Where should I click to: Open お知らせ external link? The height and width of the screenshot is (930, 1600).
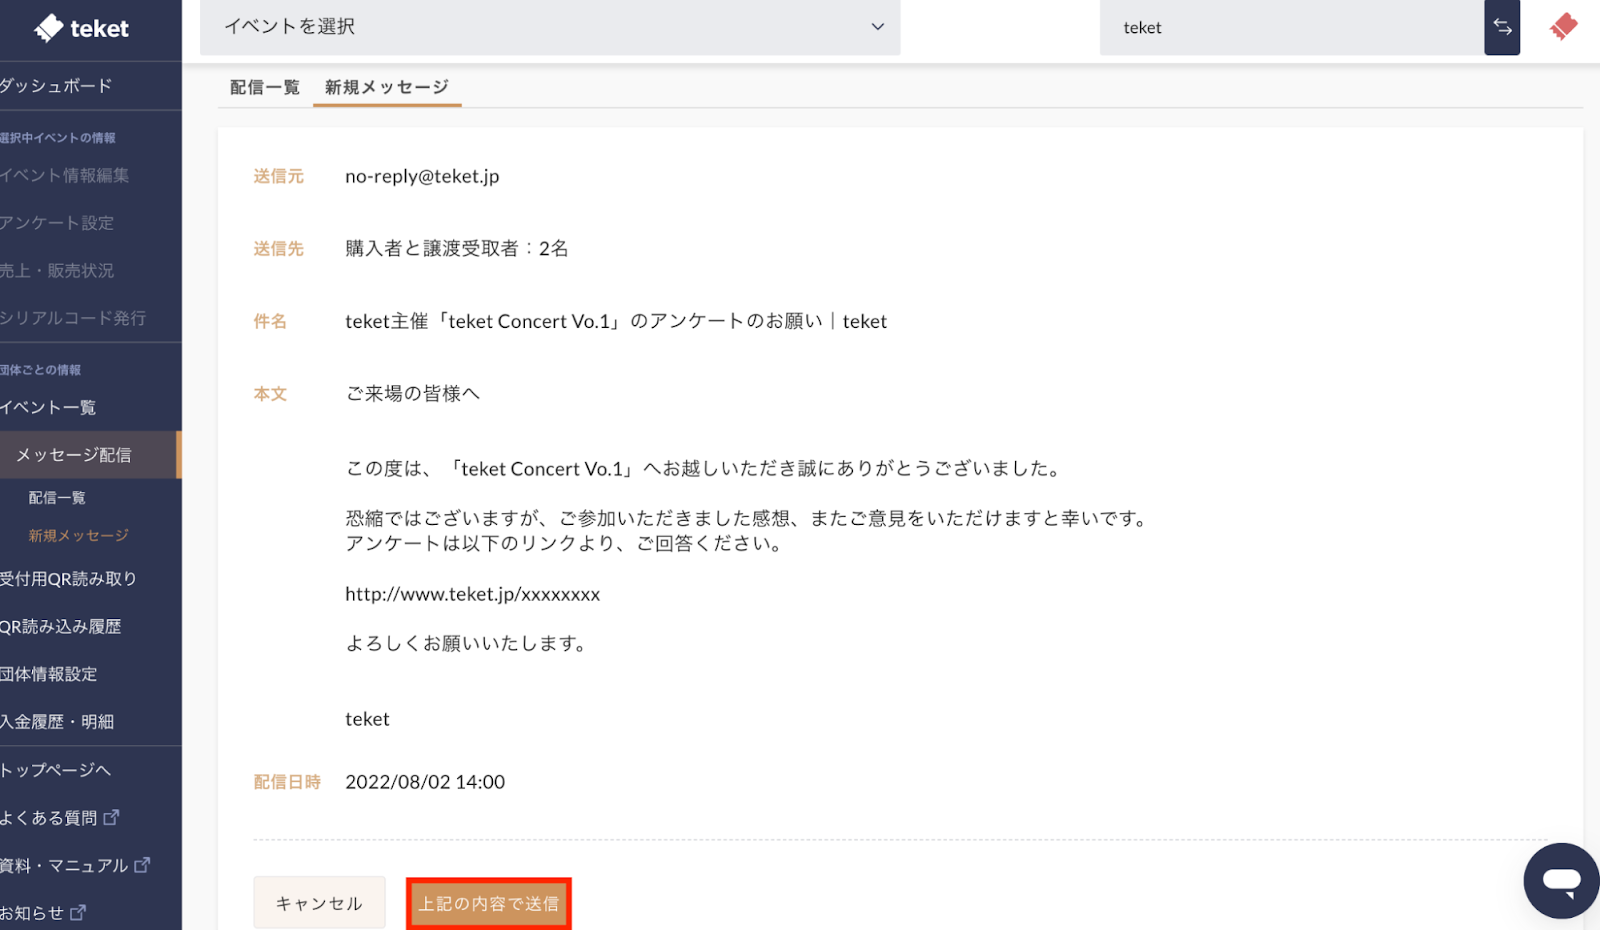[x=43, y=913]
